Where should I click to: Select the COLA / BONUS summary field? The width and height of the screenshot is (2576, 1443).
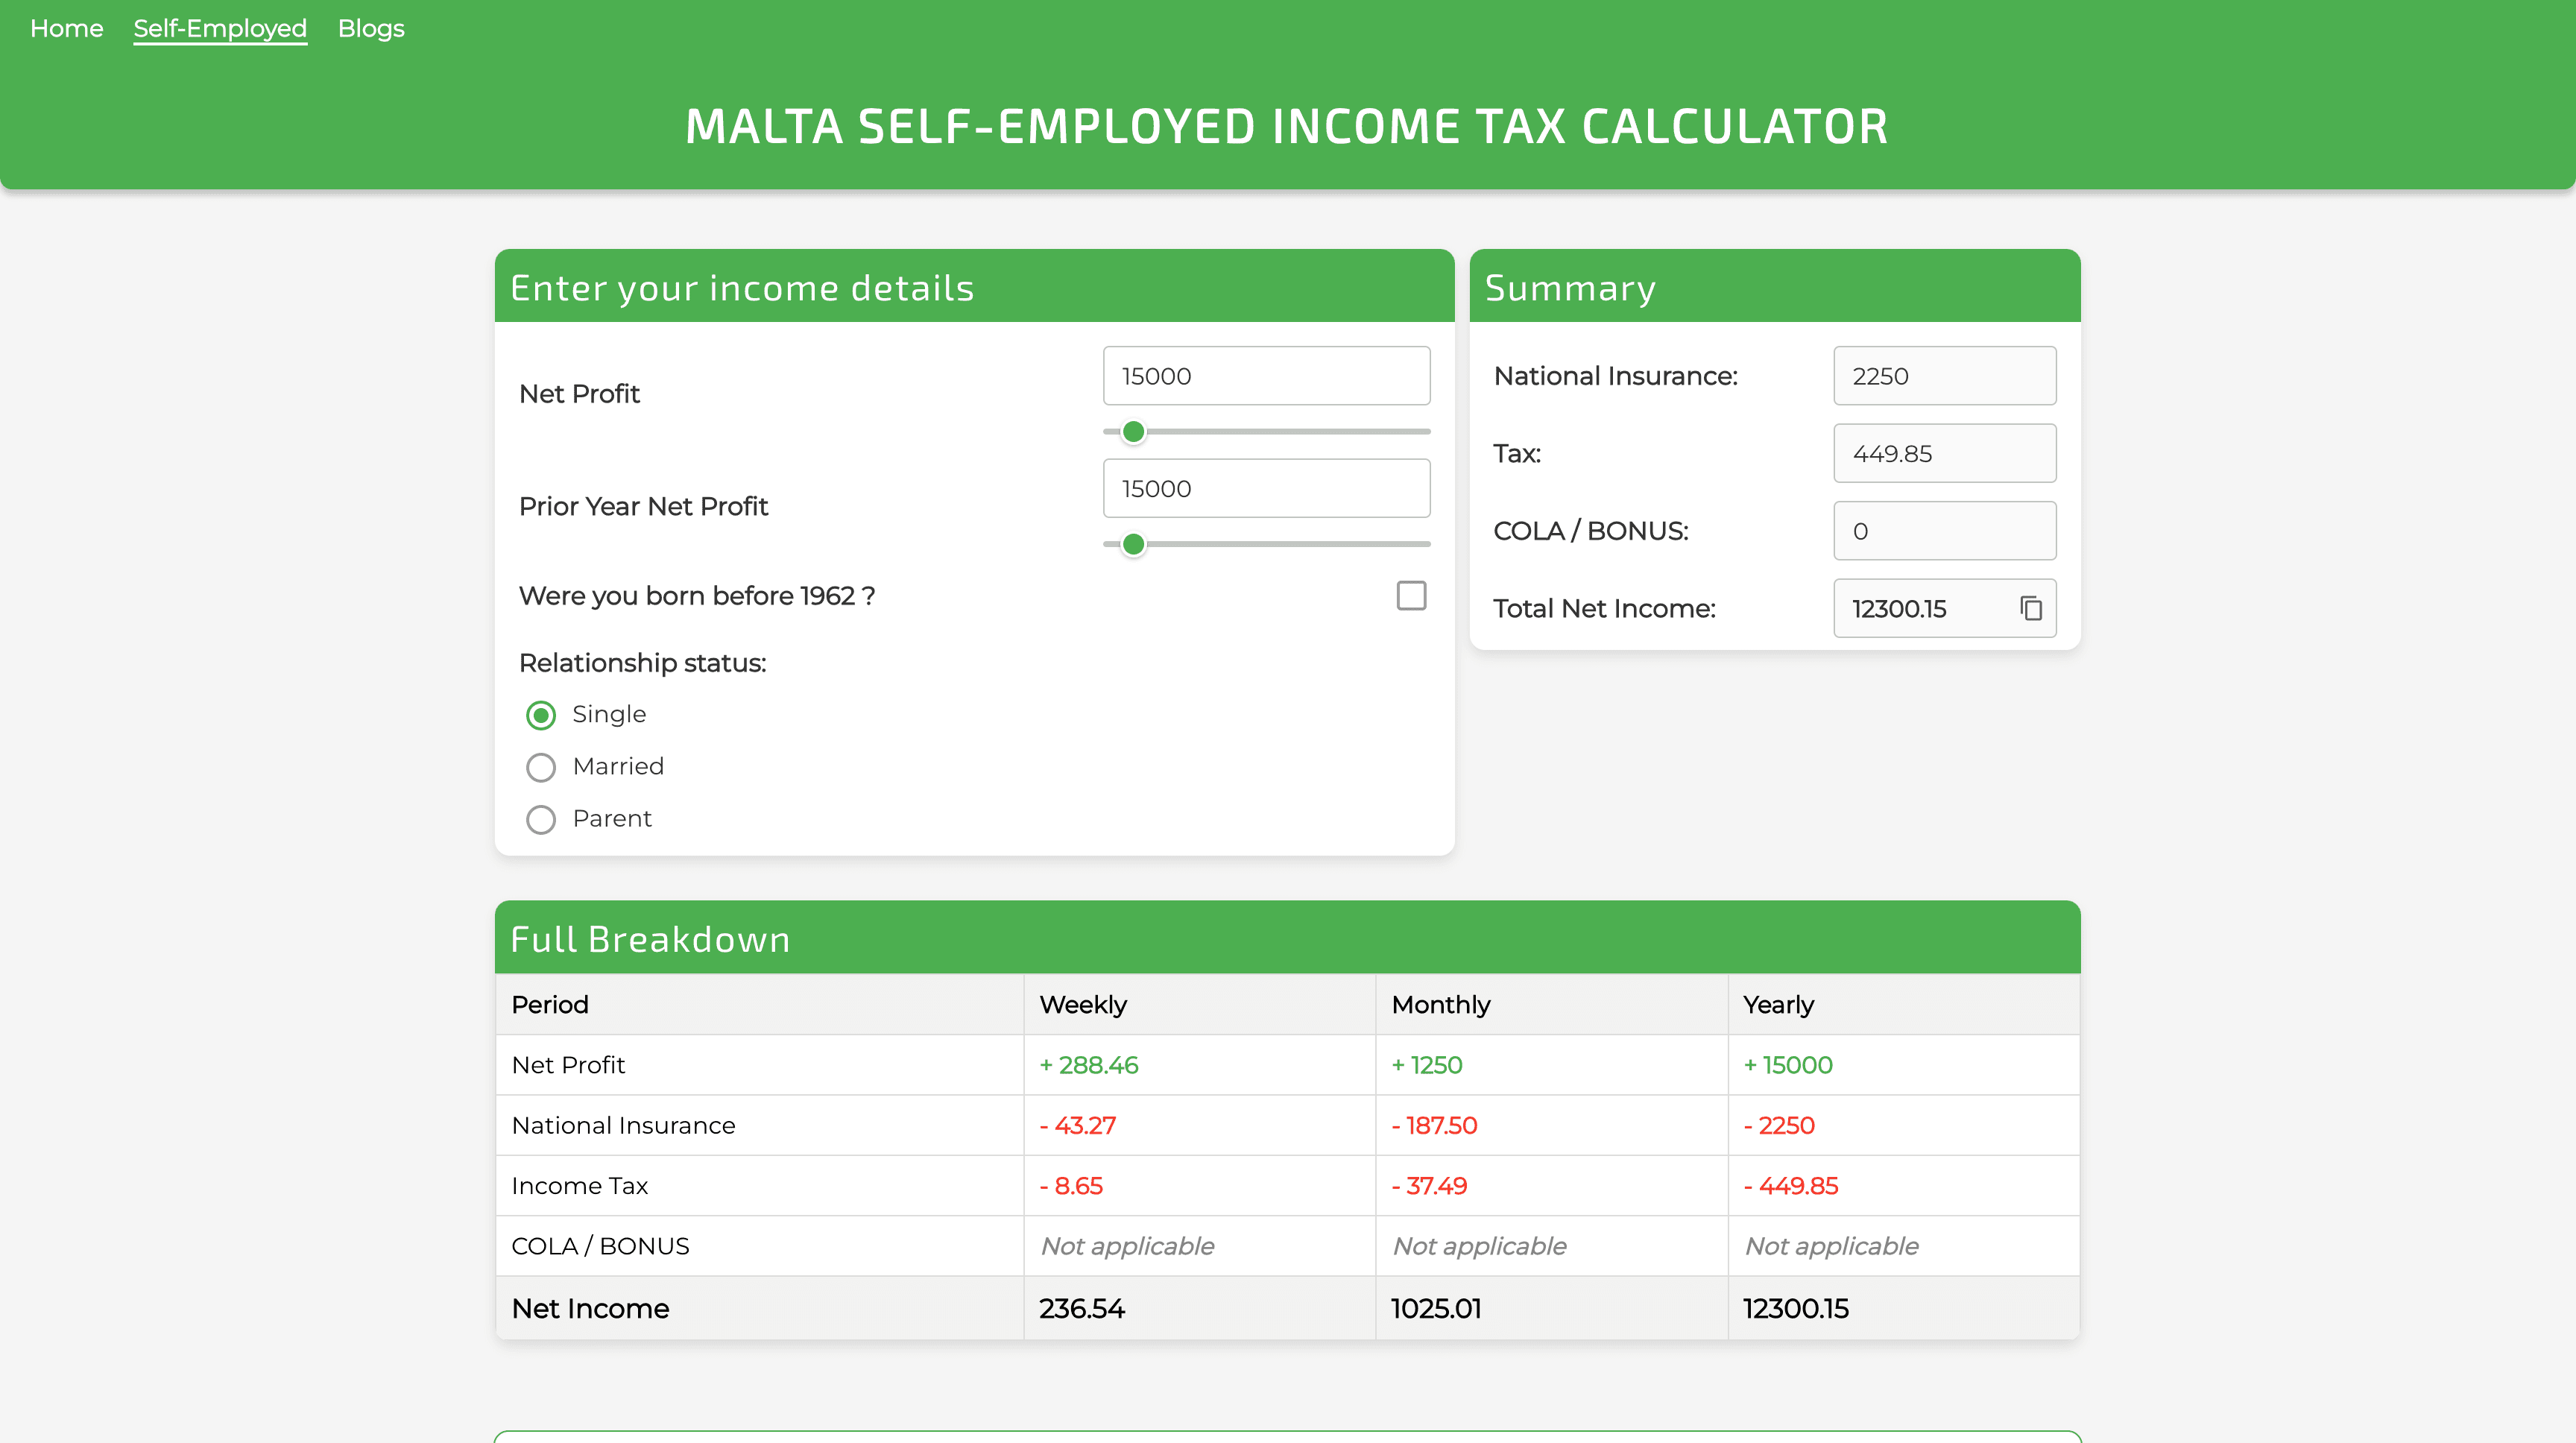[1944, 530]
